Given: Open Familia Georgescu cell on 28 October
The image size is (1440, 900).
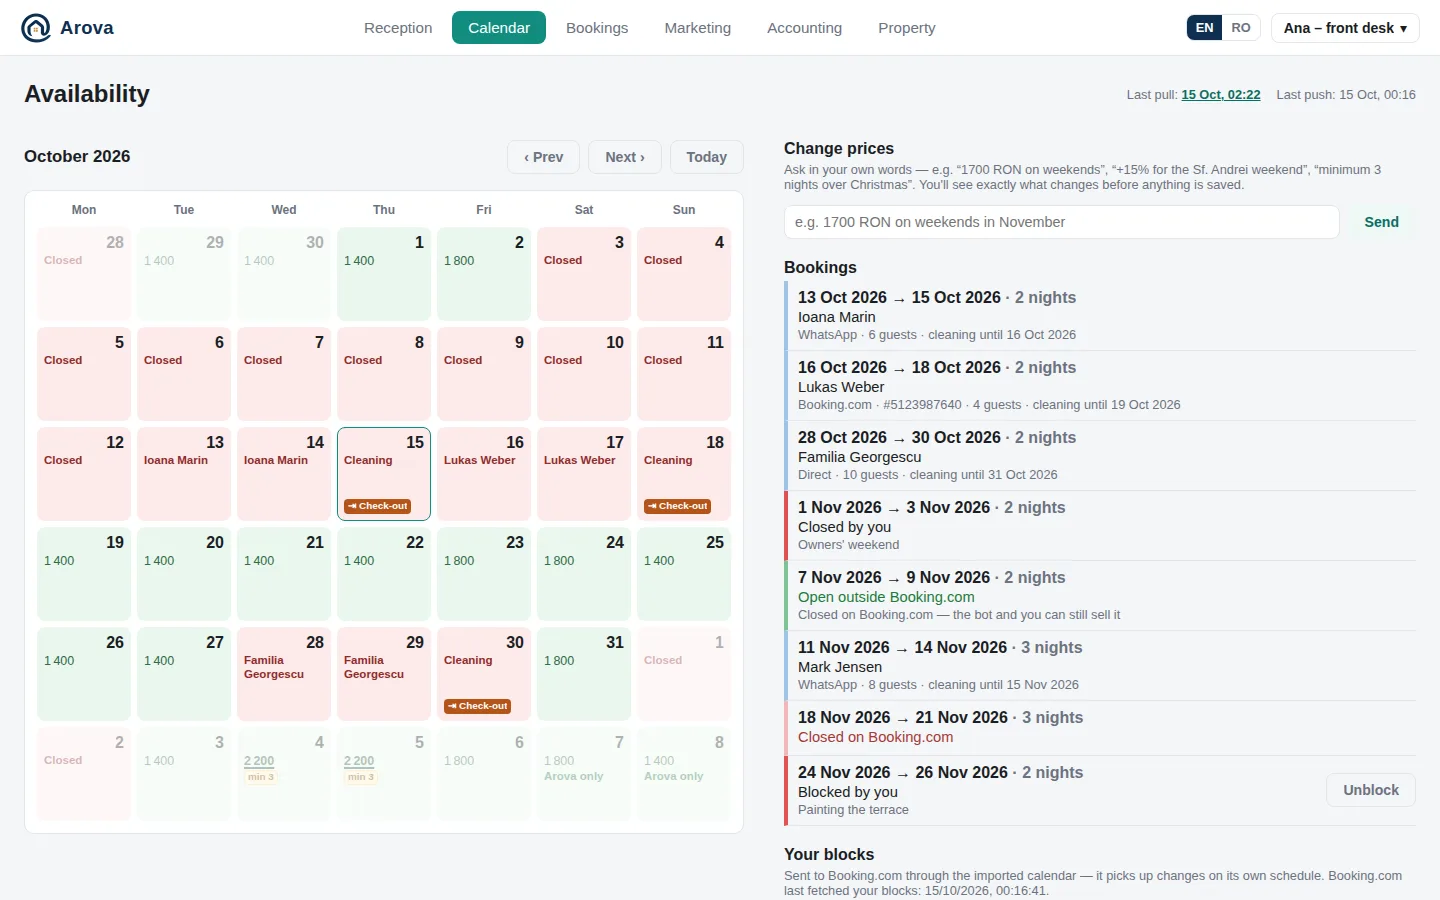Looking at the screenshot, I should (284, 674).
